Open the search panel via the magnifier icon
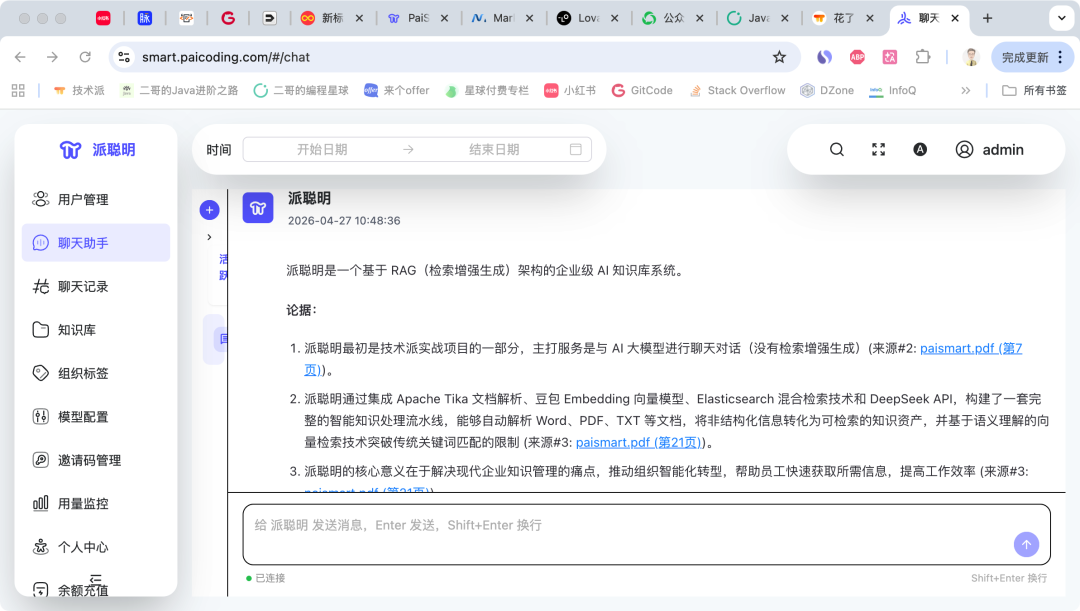 836,149
